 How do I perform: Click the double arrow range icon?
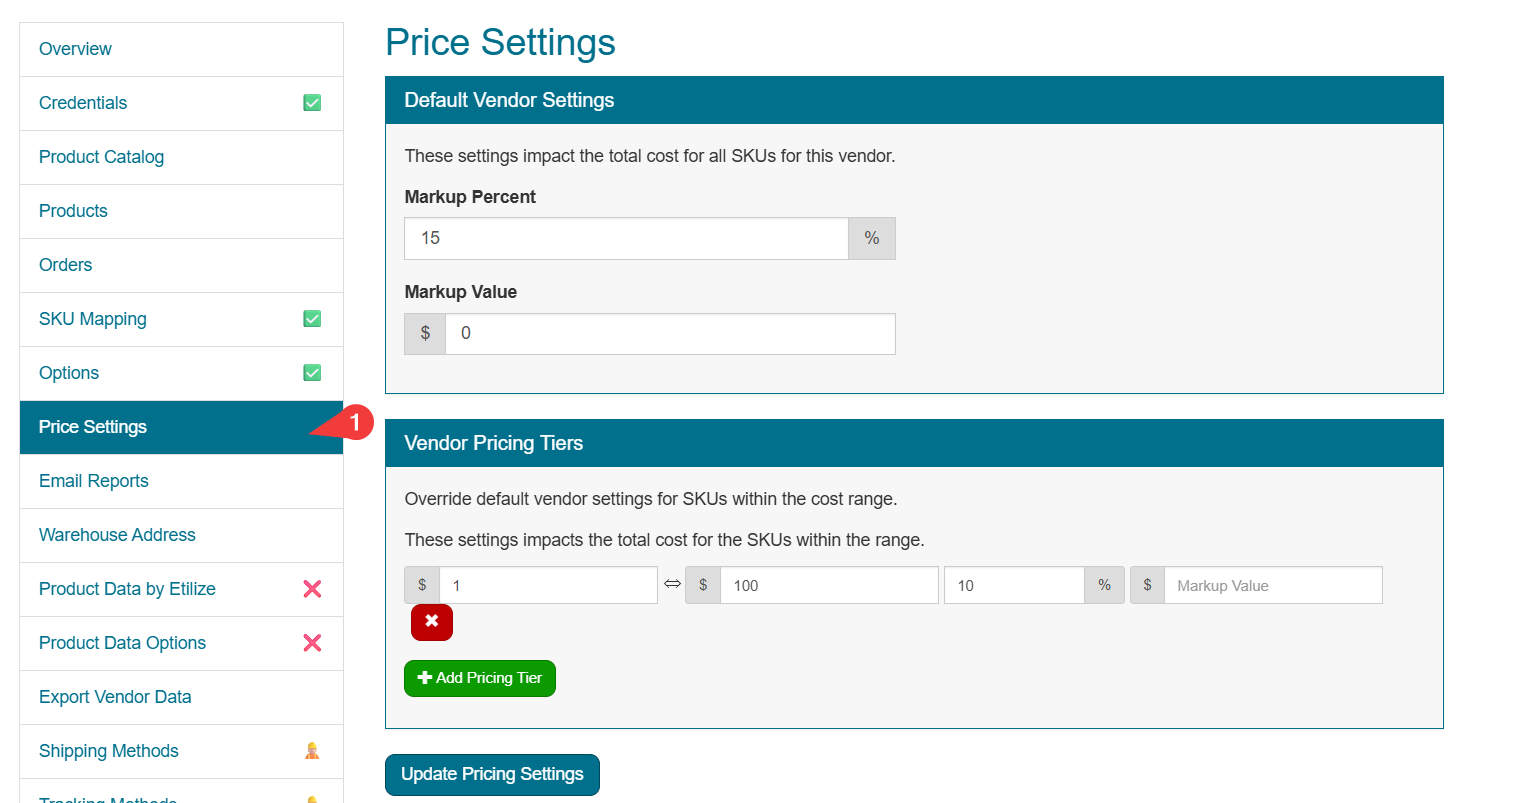(672, 584)
